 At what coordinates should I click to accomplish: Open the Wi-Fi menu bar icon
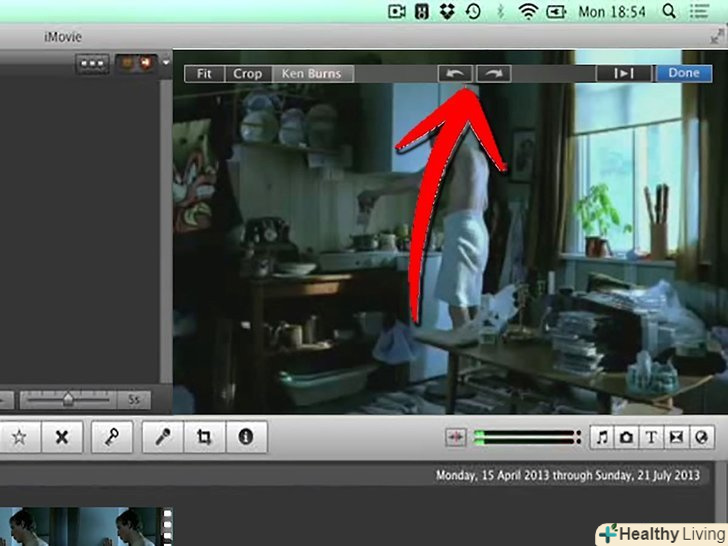coord(528,11)
